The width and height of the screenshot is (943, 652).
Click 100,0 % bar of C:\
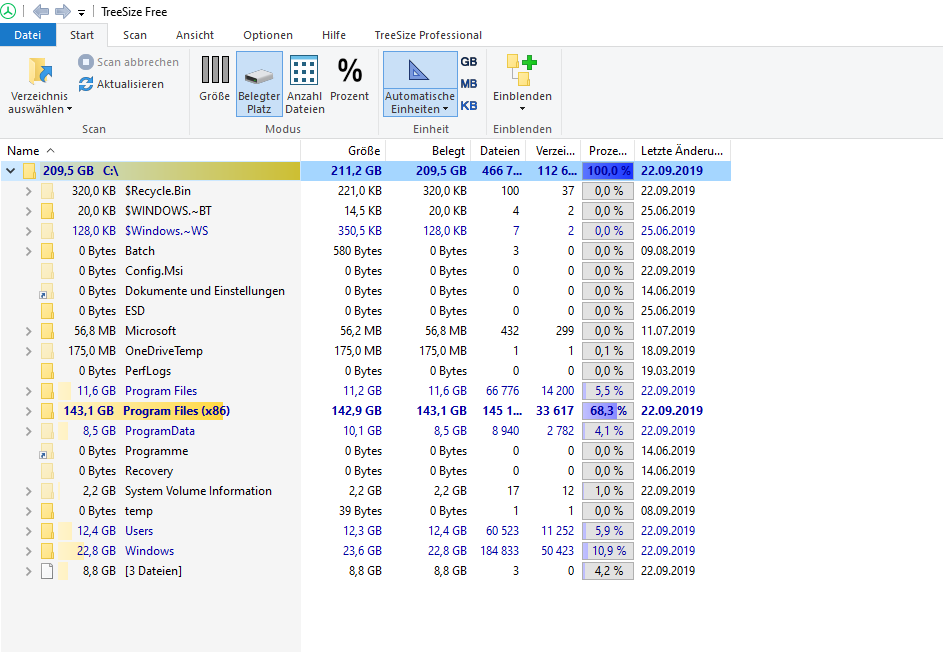point(607,171)
